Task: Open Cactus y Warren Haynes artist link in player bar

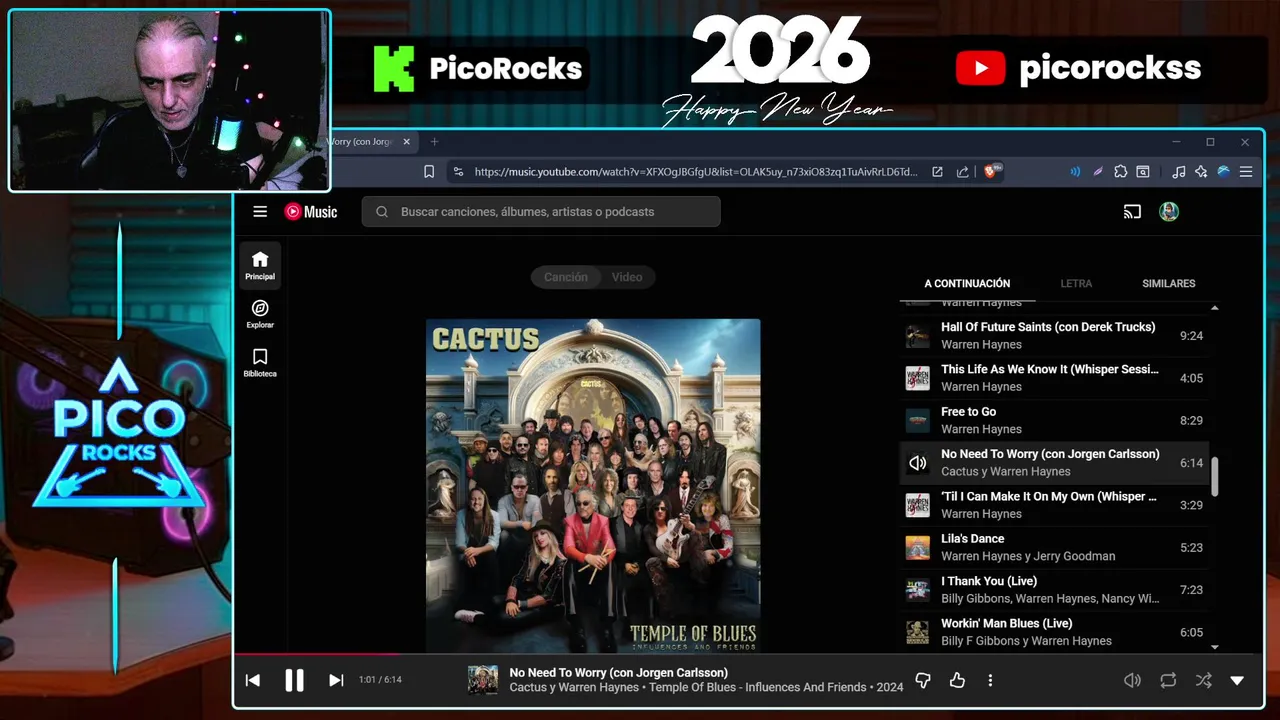Action: coord(575,687)
